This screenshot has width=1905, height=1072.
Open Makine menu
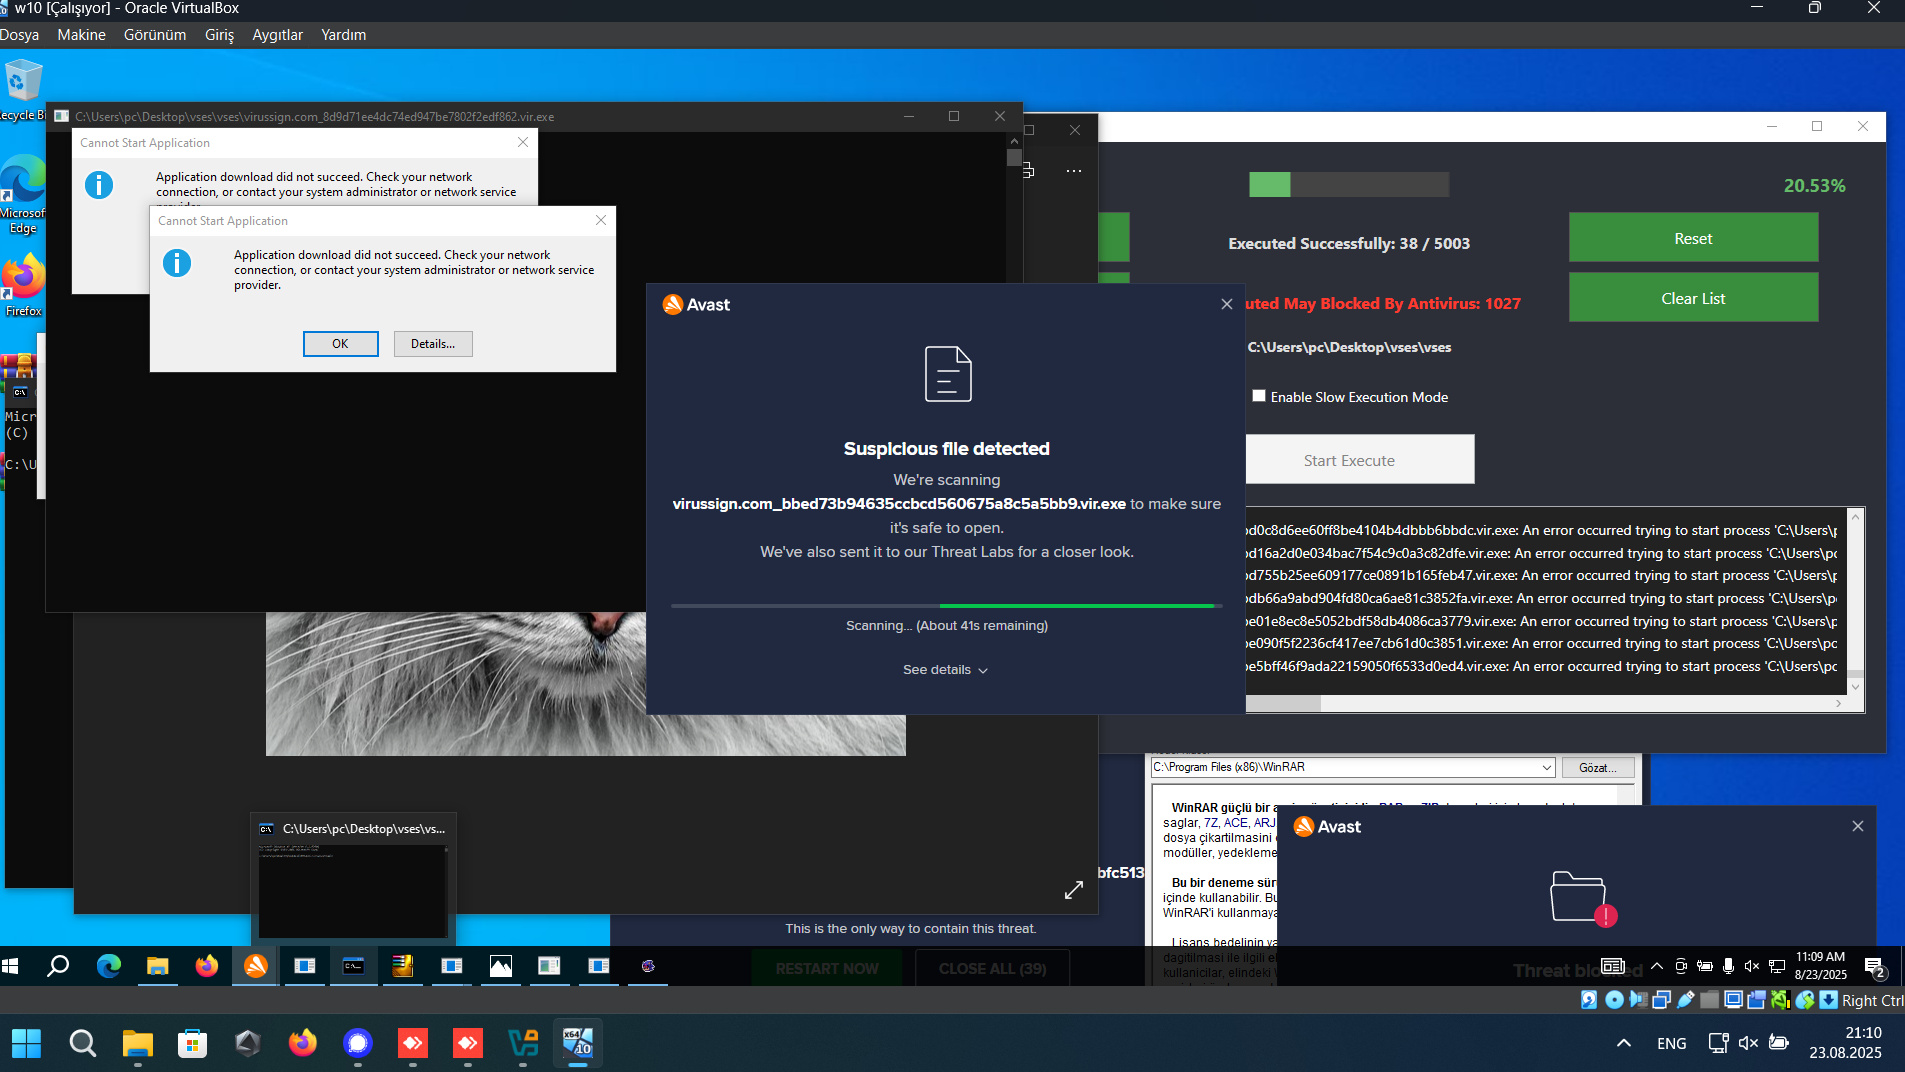click(81, 35)
